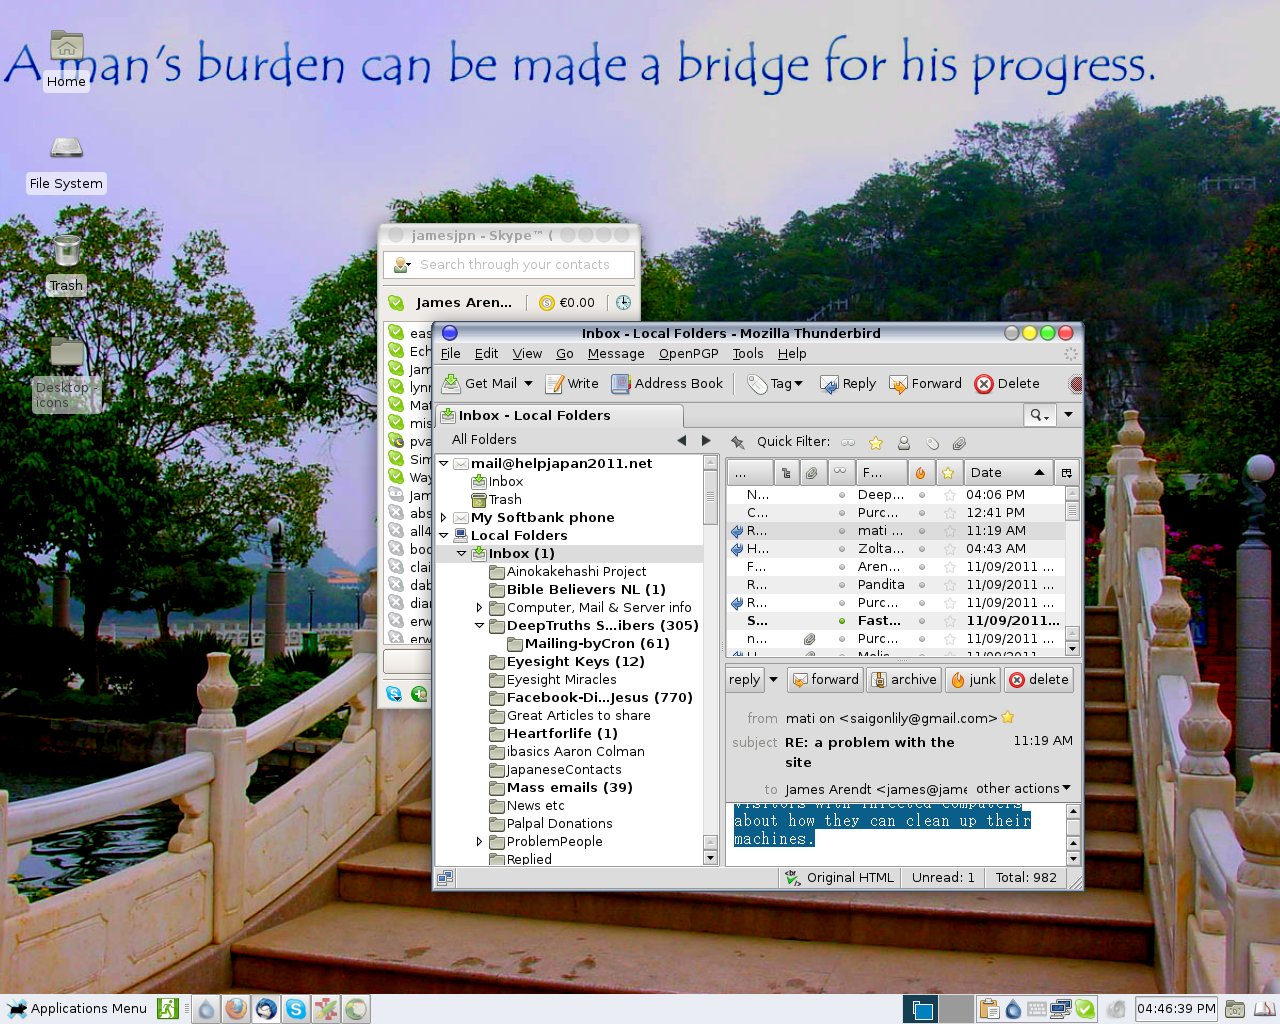
Task: Open the dropdown arrow next to the reply button
Action: 773,680
